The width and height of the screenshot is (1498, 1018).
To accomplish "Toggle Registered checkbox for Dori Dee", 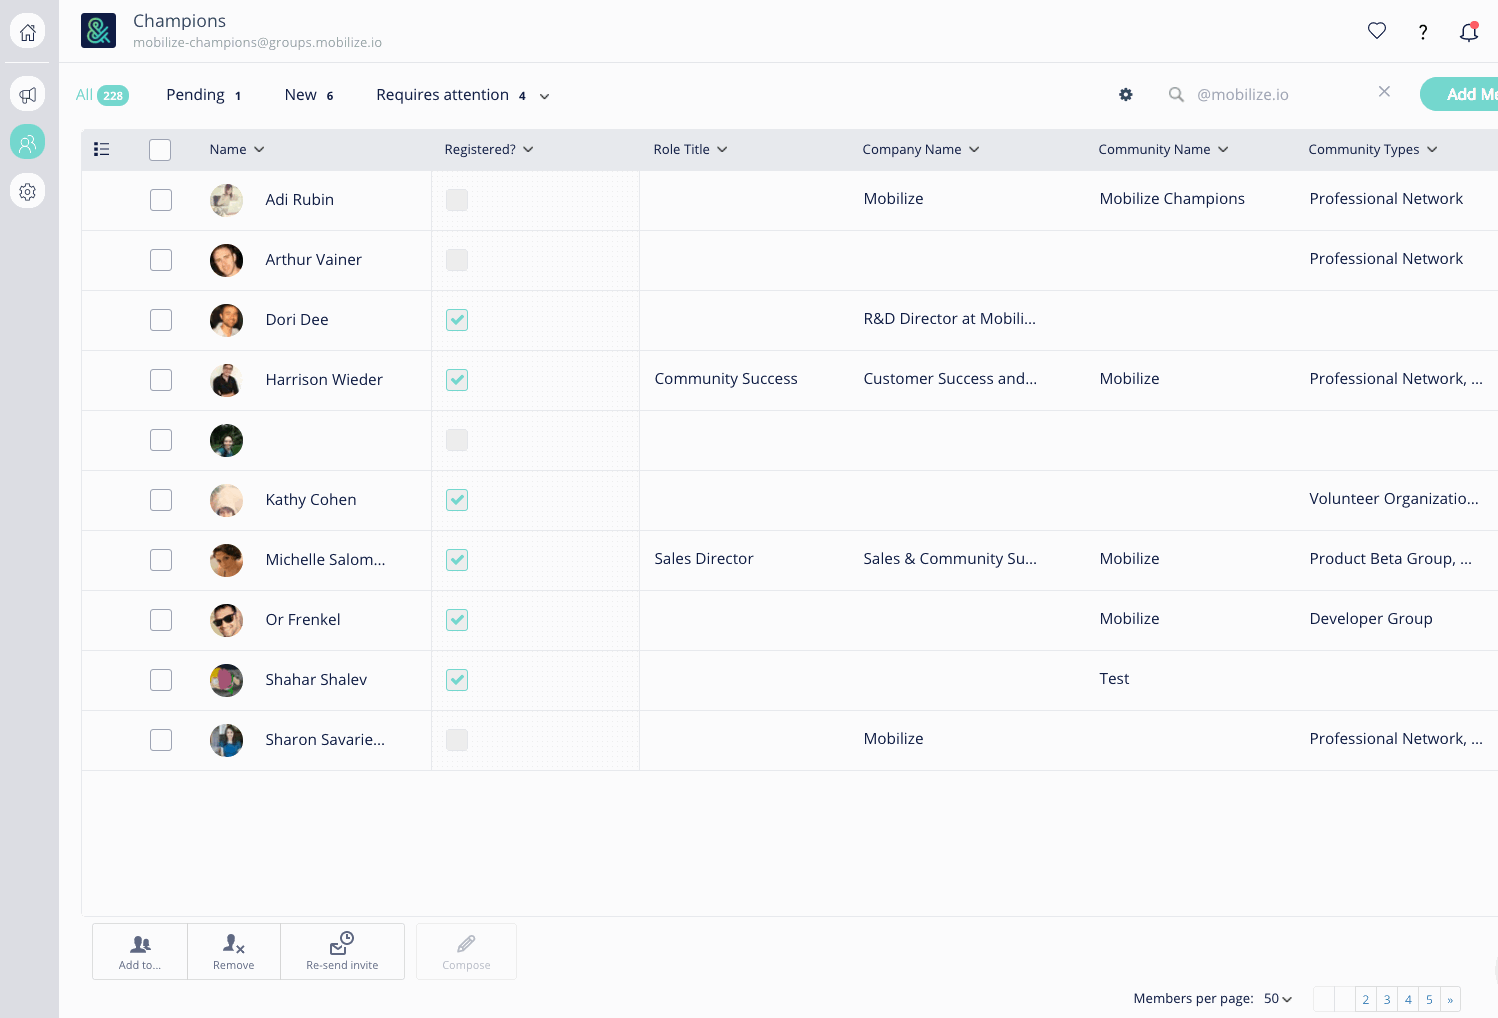I will pos(457,320).
